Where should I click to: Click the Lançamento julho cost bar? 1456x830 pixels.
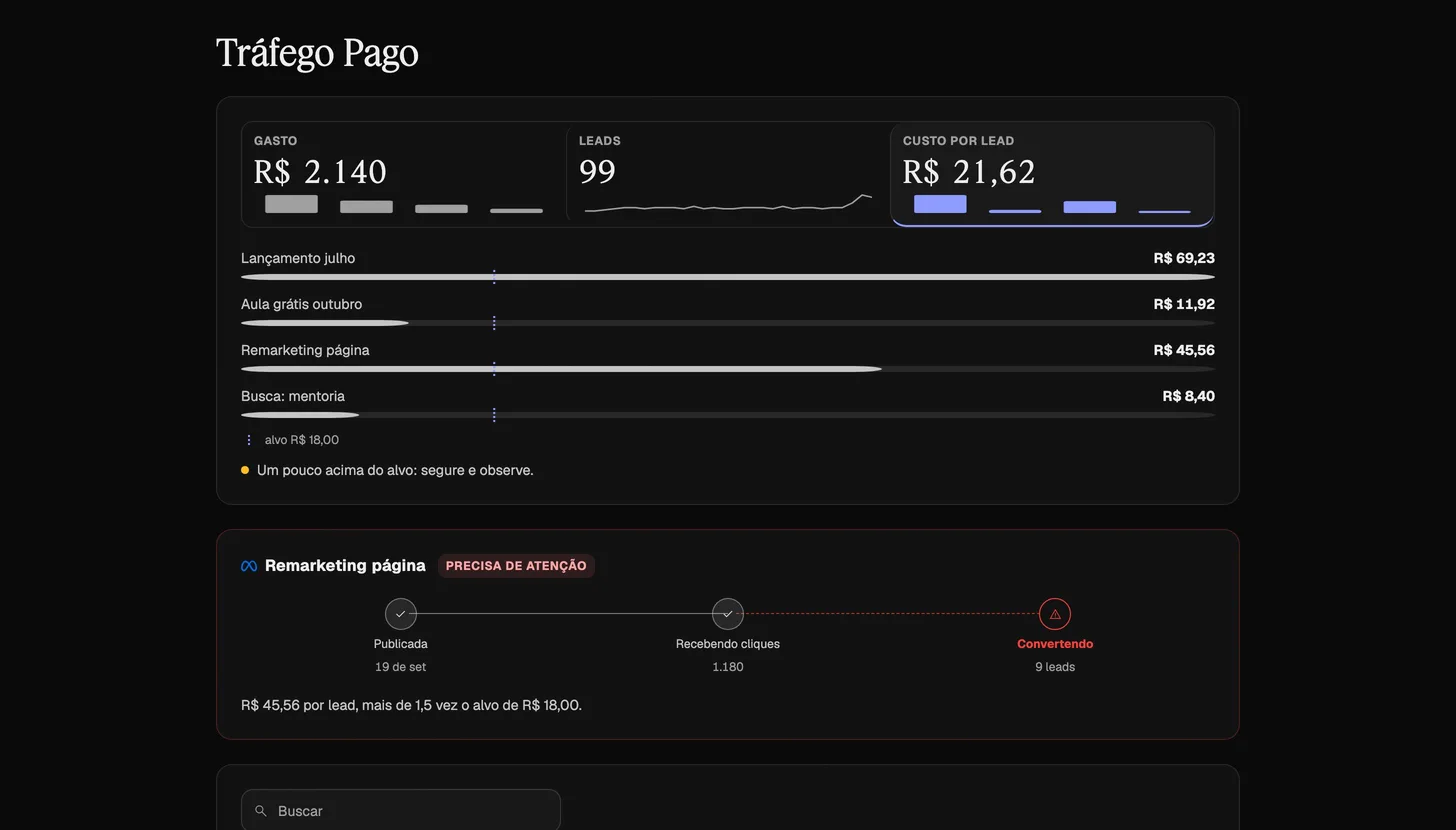pos(728,277)
